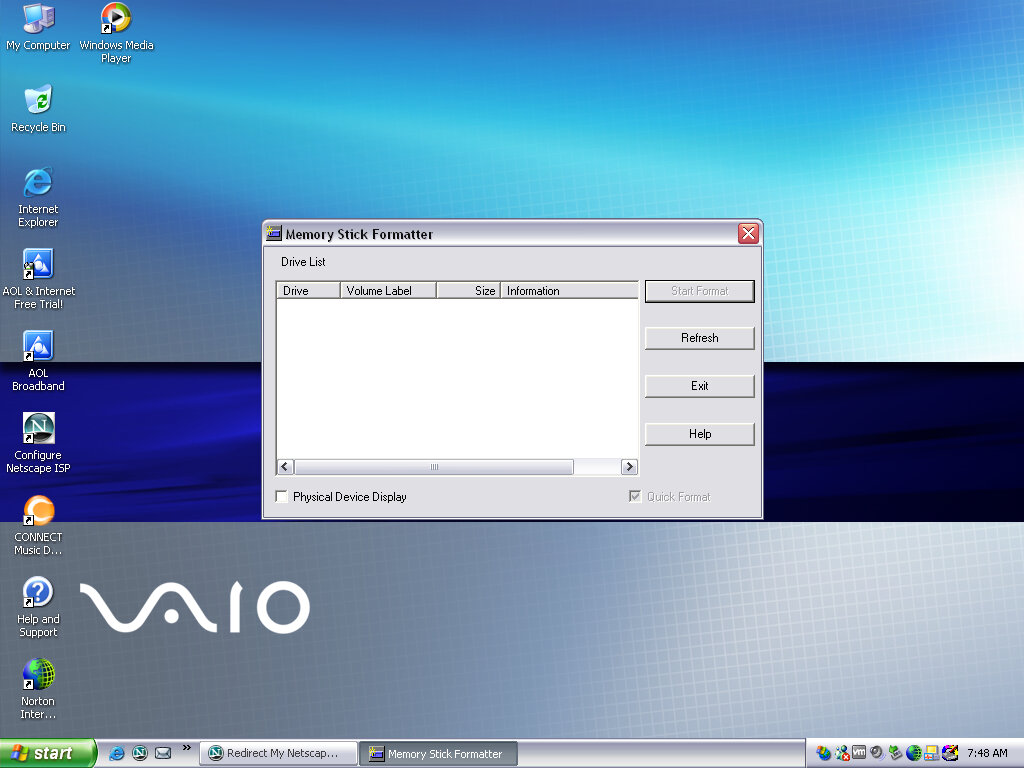Open Help in Memory Stick Formatter
This screenshot has width=1024, height=768.
699,434
